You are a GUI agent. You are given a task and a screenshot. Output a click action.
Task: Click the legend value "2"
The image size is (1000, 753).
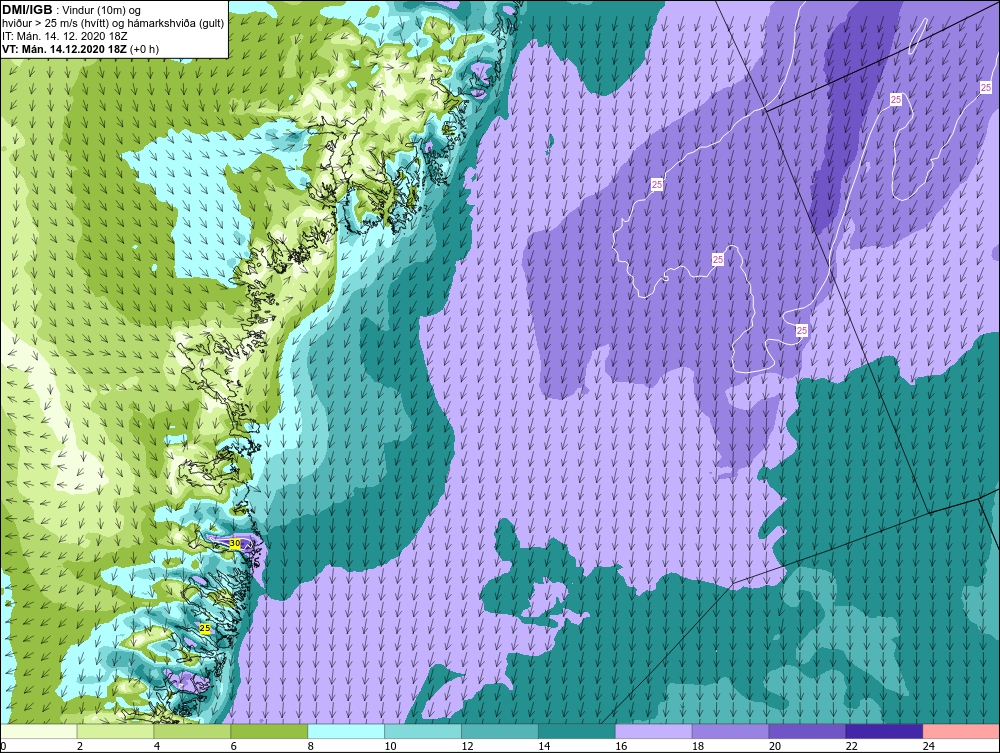coord(80,746)
